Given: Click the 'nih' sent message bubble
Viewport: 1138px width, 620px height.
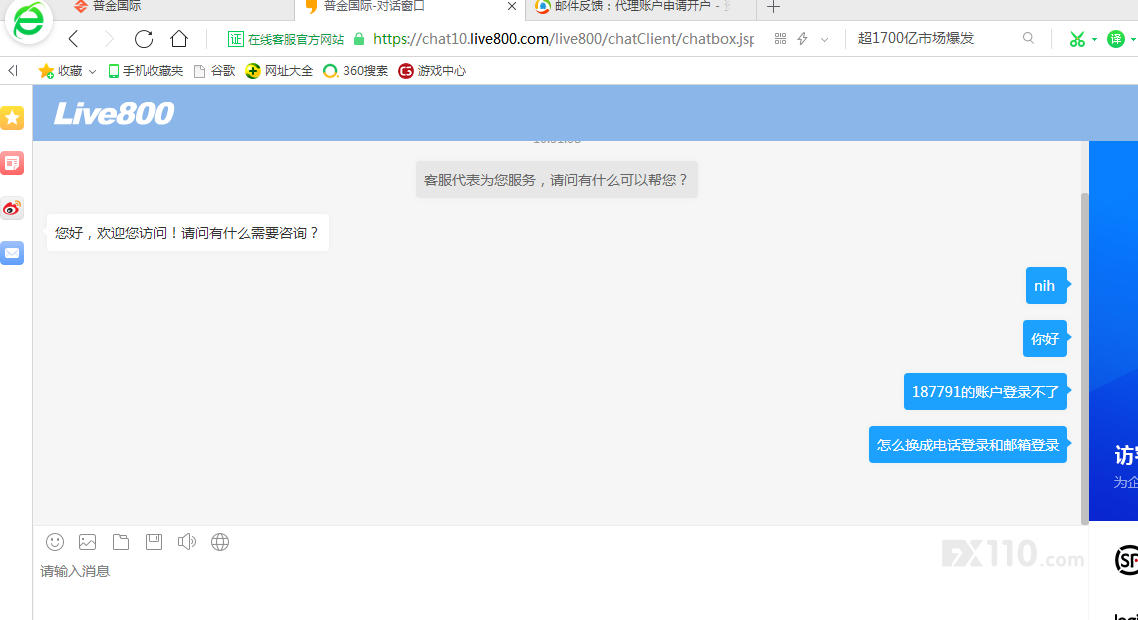Looking at the screenshot, I should point(1046,285).
